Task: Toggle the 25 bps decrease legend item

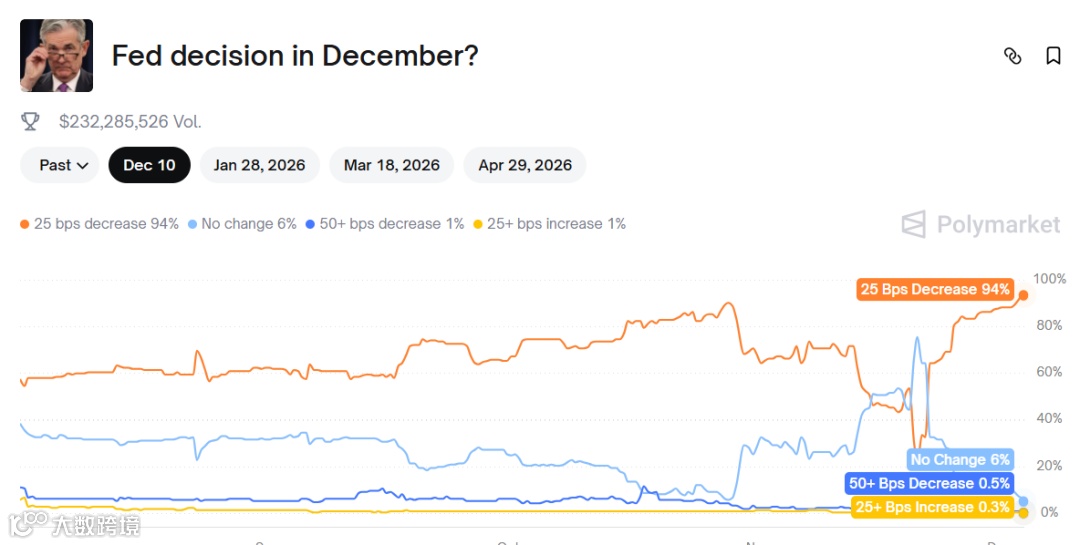Action: click(99, 224)
